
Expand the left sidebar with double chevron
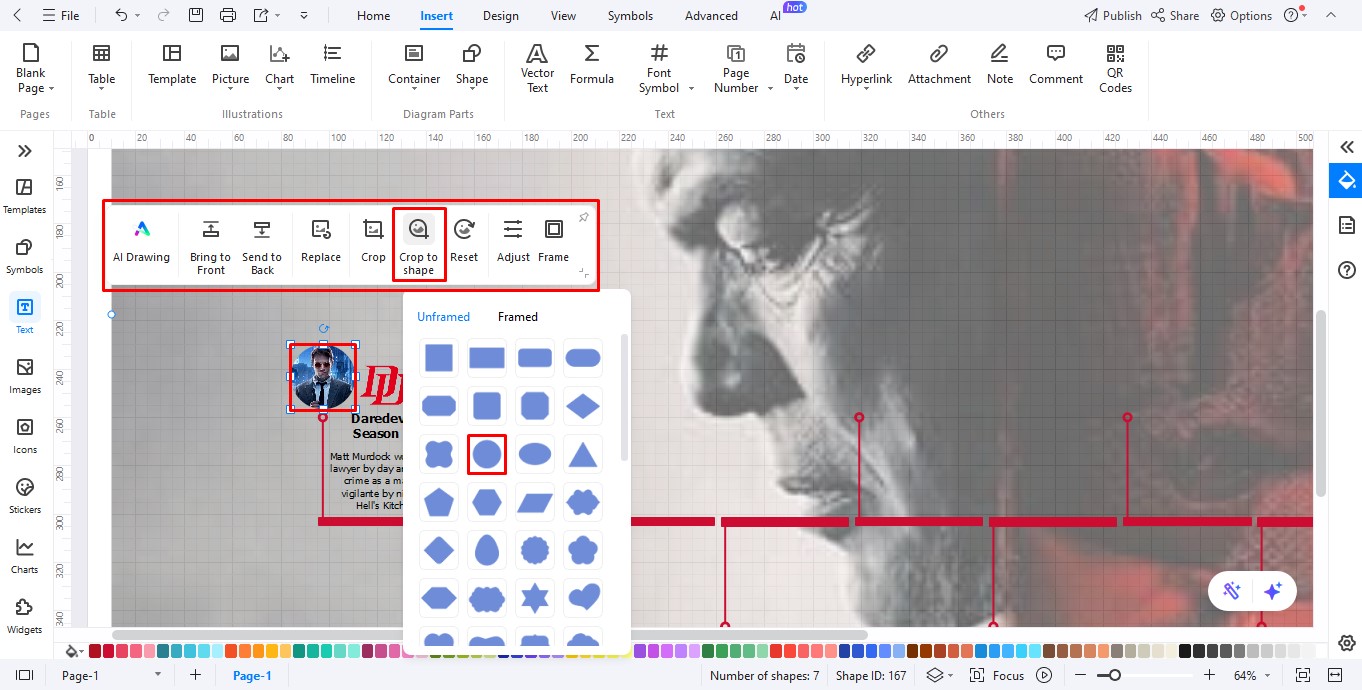point(25,151)
